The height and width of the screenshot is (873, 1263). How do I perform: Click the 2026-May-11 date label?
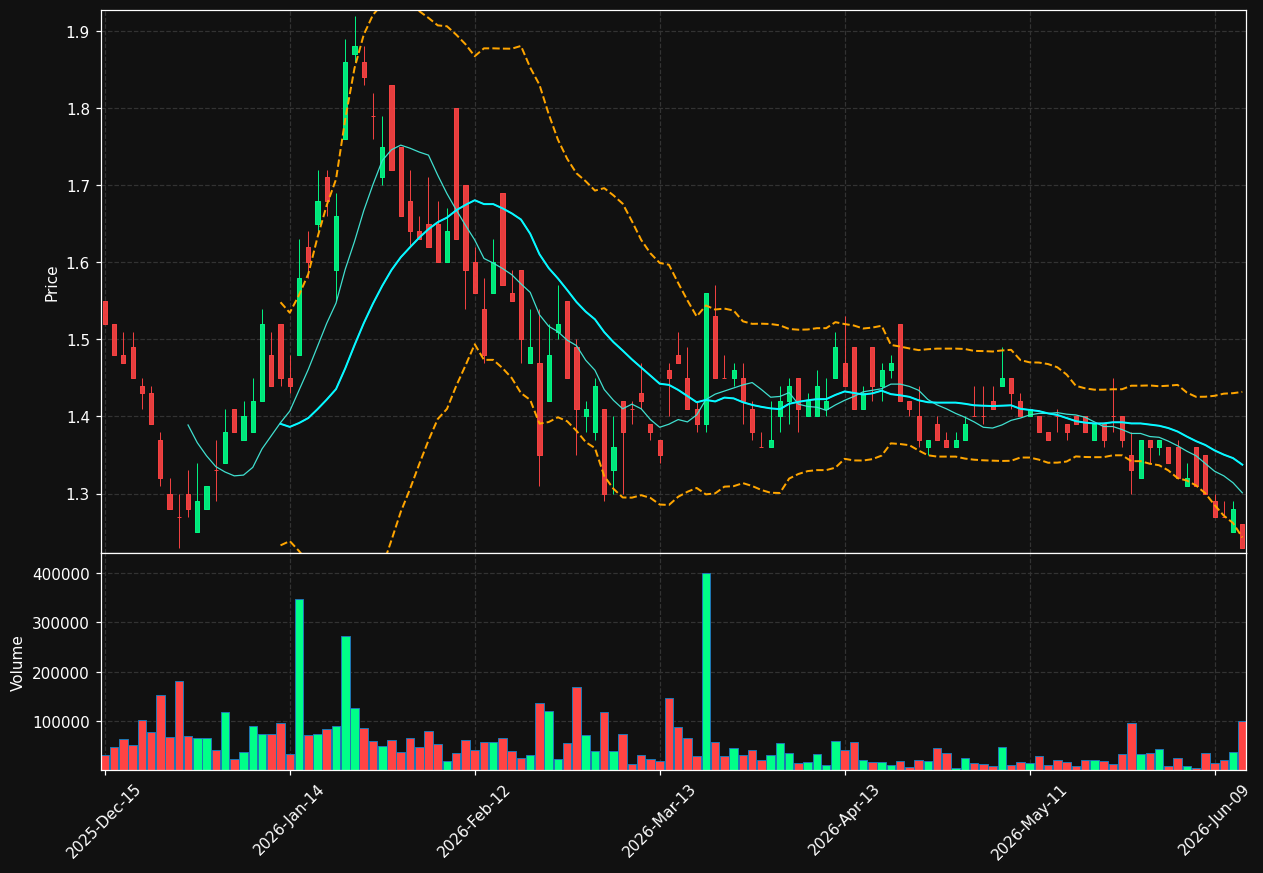1029,822
